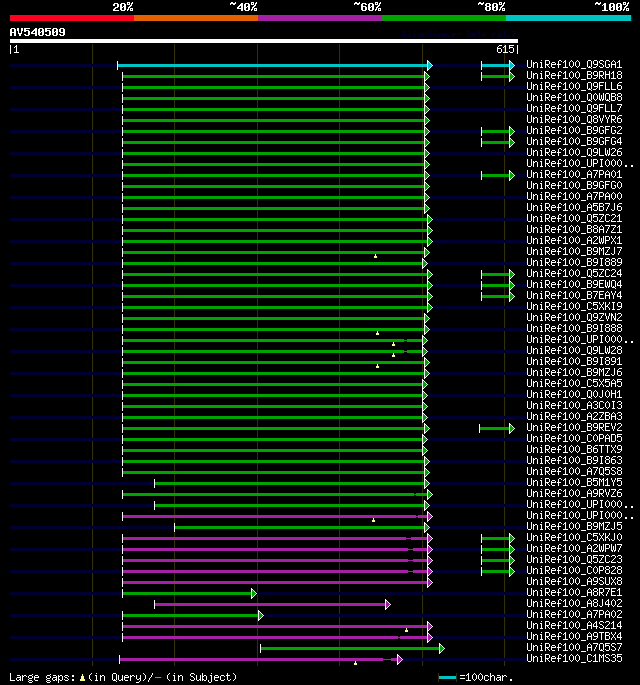Open hit UniRef100_Q9FLL6
Image resolution: width=640 pixels, height=685 pixels.
574,86
